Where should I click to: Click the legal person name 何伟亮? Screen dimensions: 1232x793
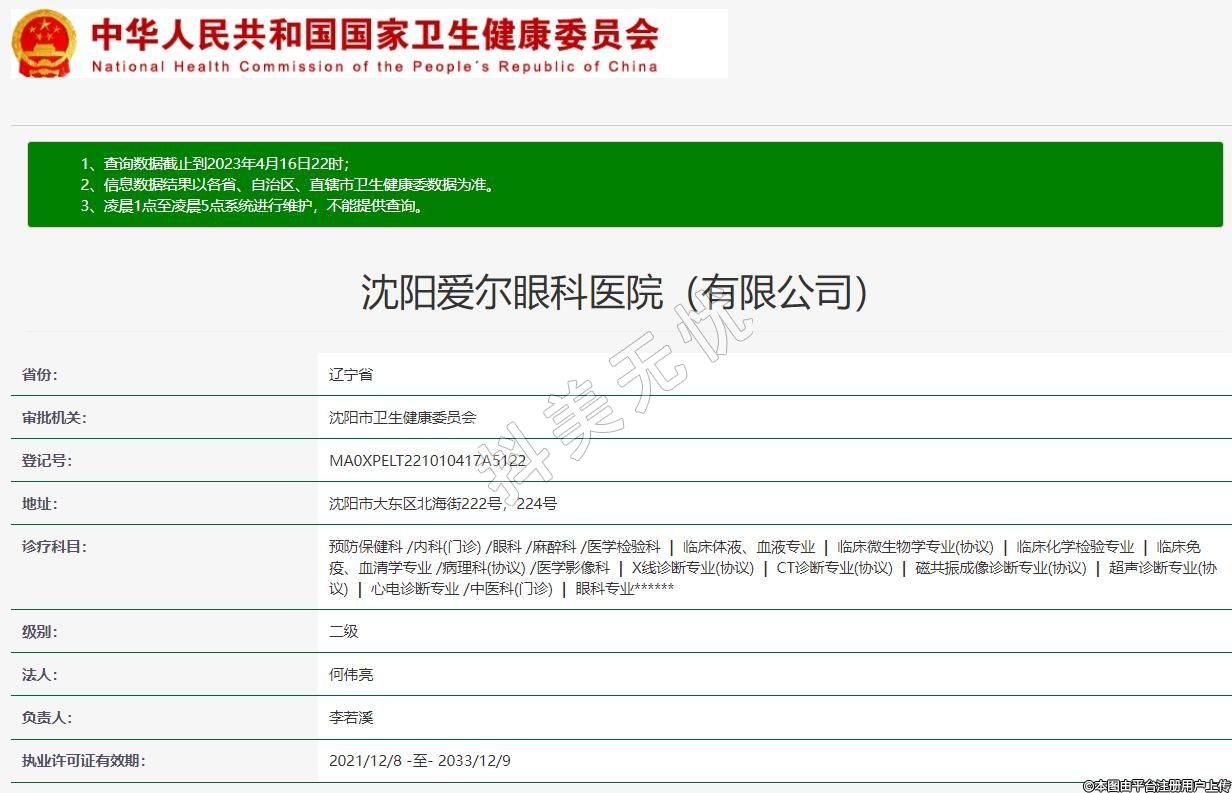[x=351, y=675]
